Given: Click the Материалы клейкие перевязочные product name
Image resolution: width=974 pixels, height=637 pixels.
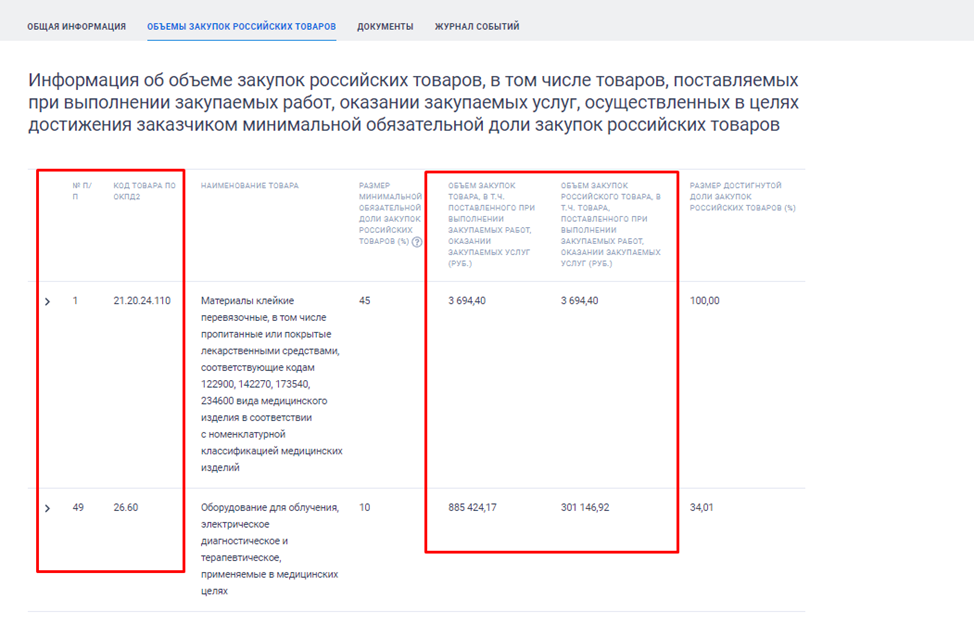Looking at the screenshot, I should pos(271,383).
